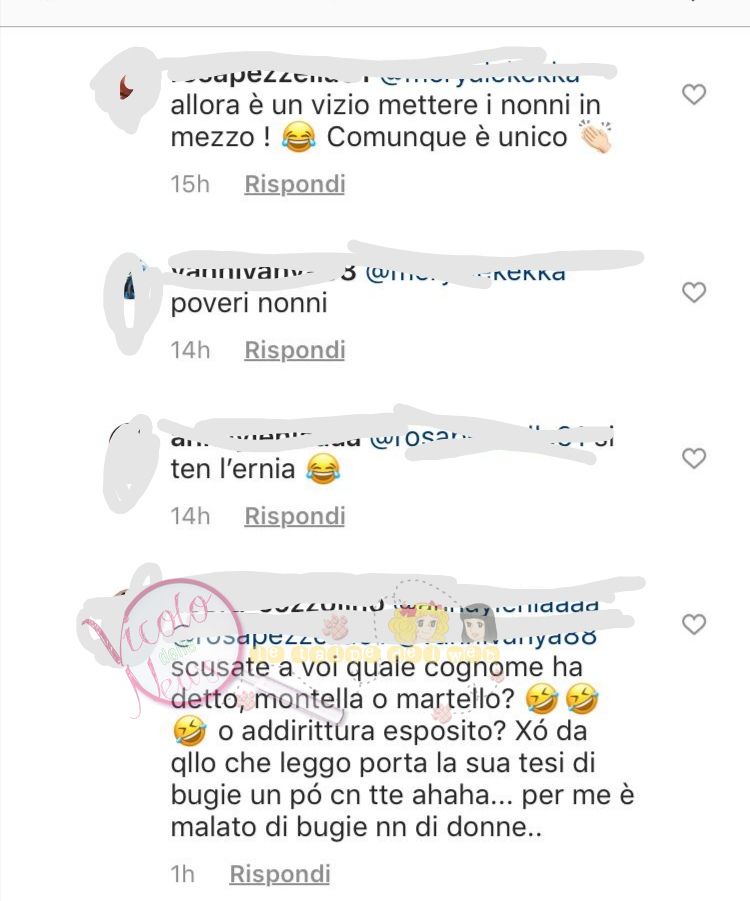Image resolution: width=750 pixels, height=901 pixels.
Task: Reply to the comment posted 1h ago
Action: 280,874
